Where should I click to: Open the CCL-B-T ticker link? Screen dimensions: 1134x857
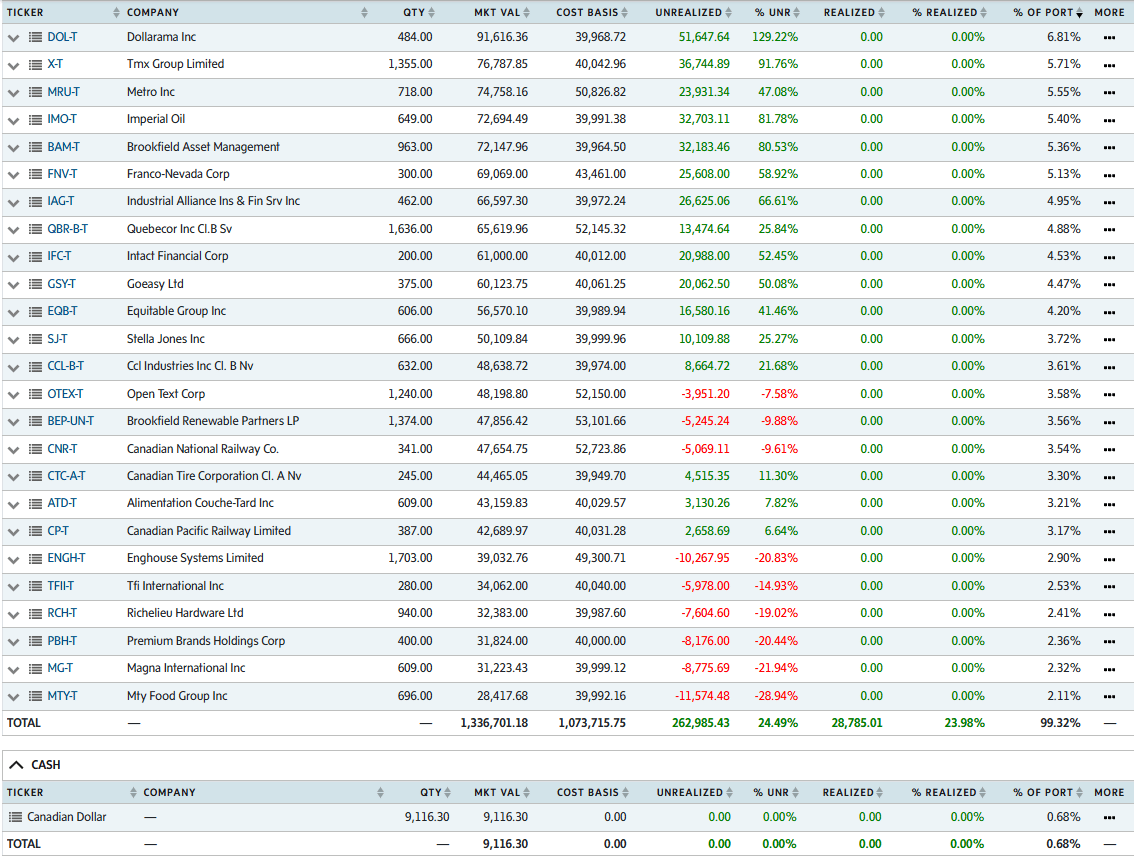click(x=65, y=366)
